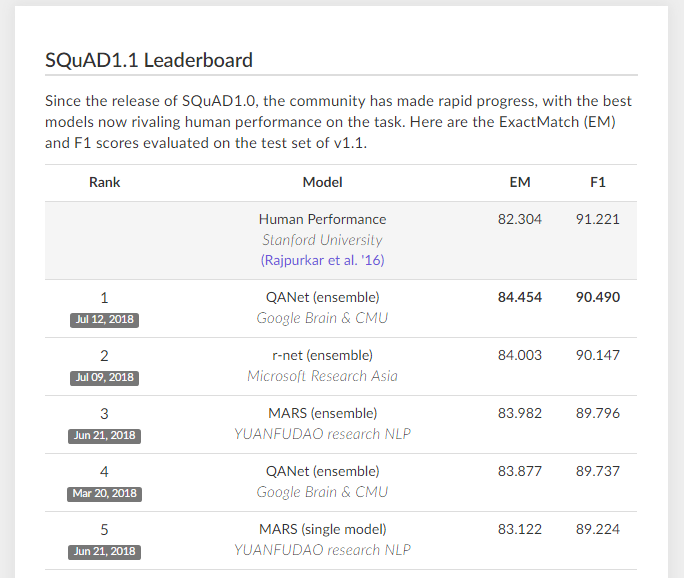Select the rank 1 QANet (ensemble) name
This screenshot has height=578, width=684.
[322, 298]
